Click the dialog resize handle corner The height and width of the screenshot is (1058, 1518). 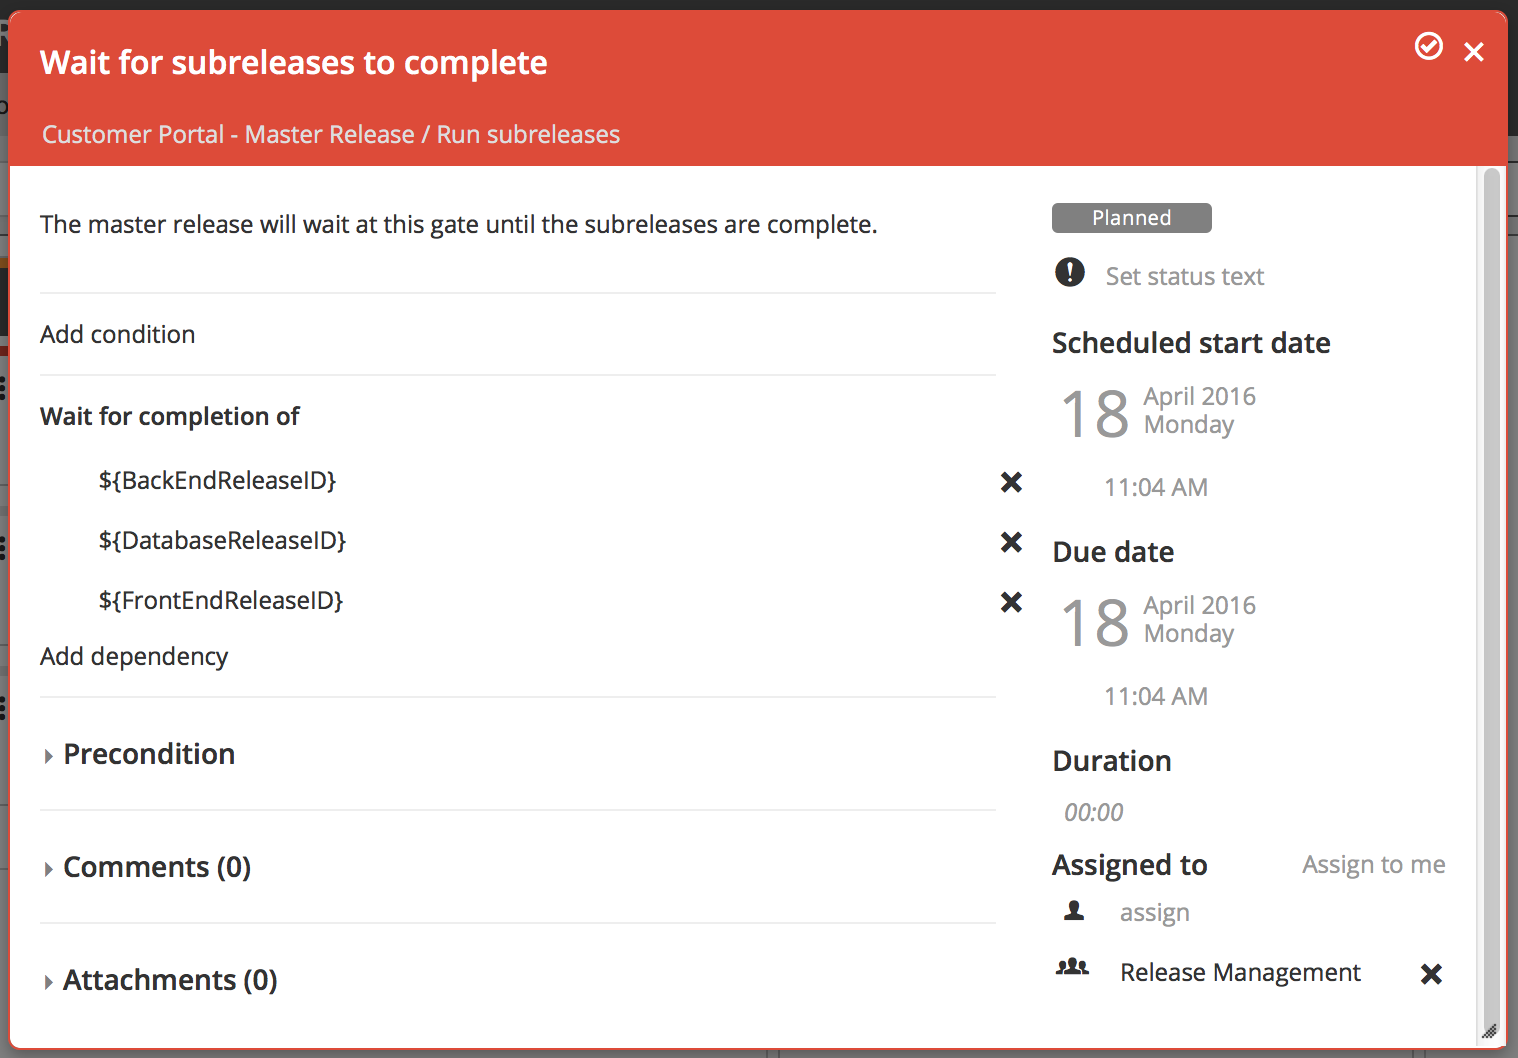click(1490, 1031)
